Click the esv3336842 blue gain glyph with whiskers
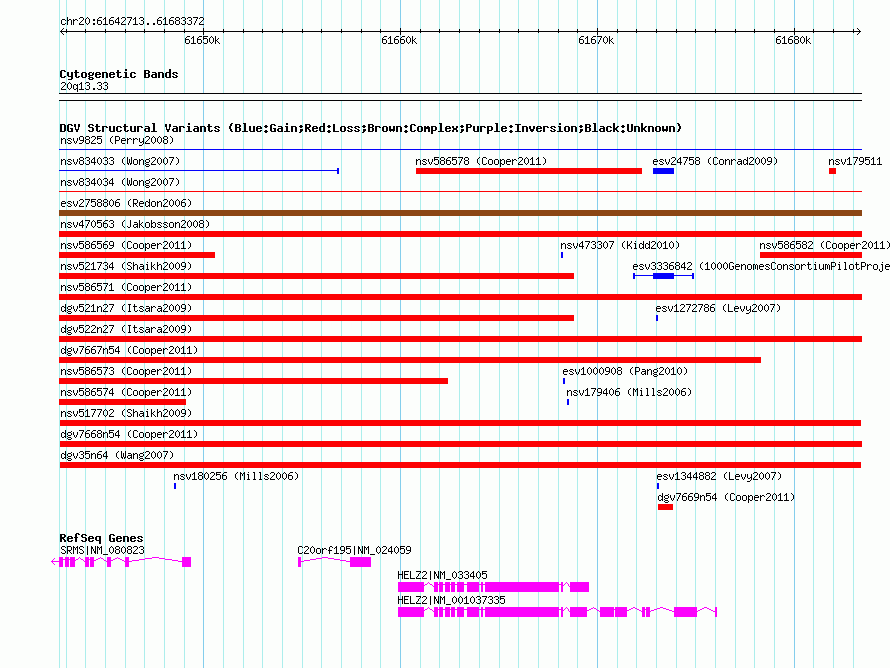This screenshot has height=668, width=890. (x=664, y=276)
